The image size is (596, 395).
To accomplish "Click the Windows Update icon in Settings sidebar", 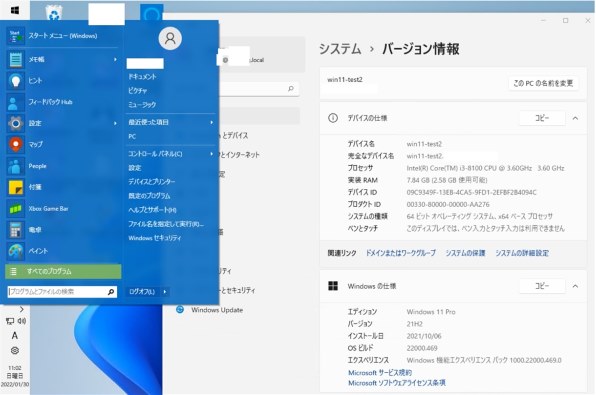I will click(180, 309).
